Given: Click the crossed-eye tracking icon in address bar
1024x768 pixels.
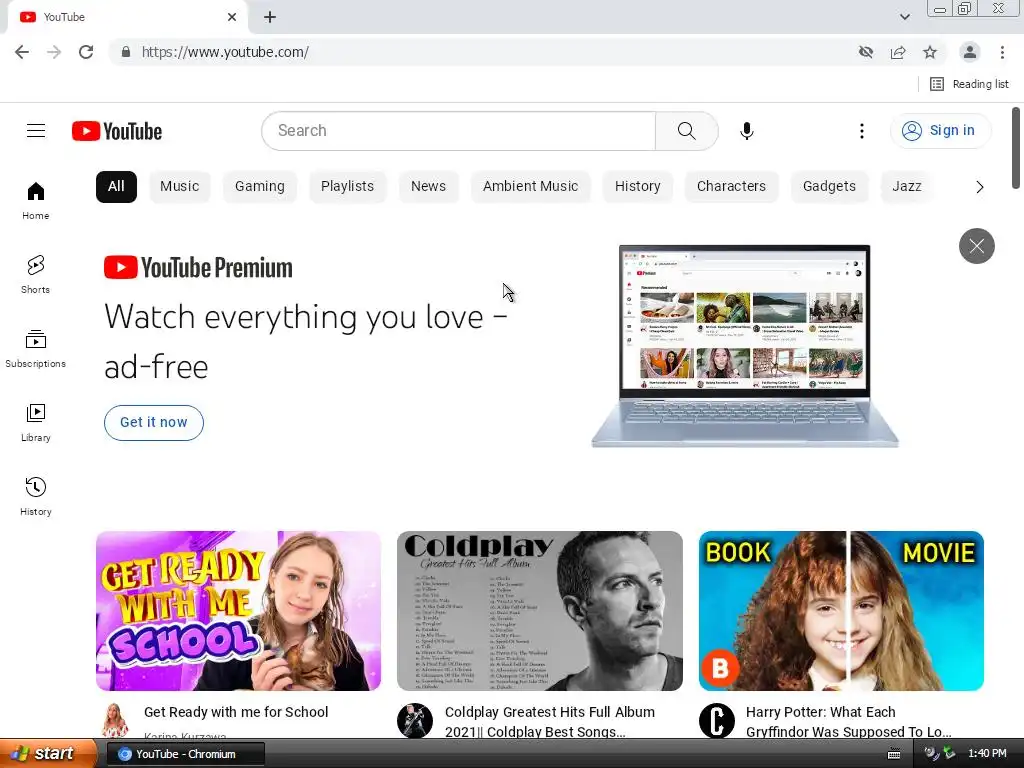Looking at the screenshot, I should click(x=866, y=52).
